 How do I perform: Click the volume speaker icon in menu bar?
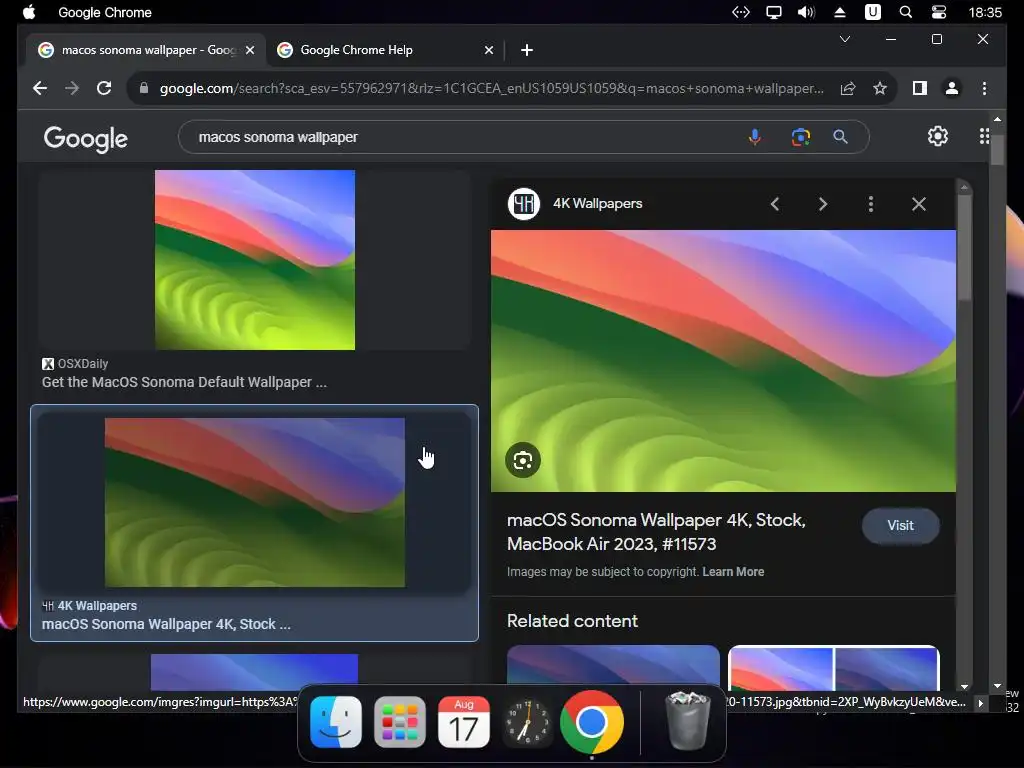pos(806,12)
